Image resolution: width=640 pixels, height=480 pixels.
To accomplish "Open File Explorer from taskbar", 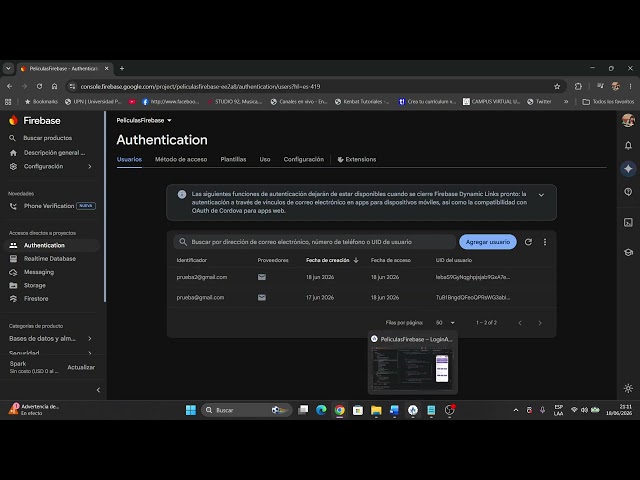I will (376, 410).
